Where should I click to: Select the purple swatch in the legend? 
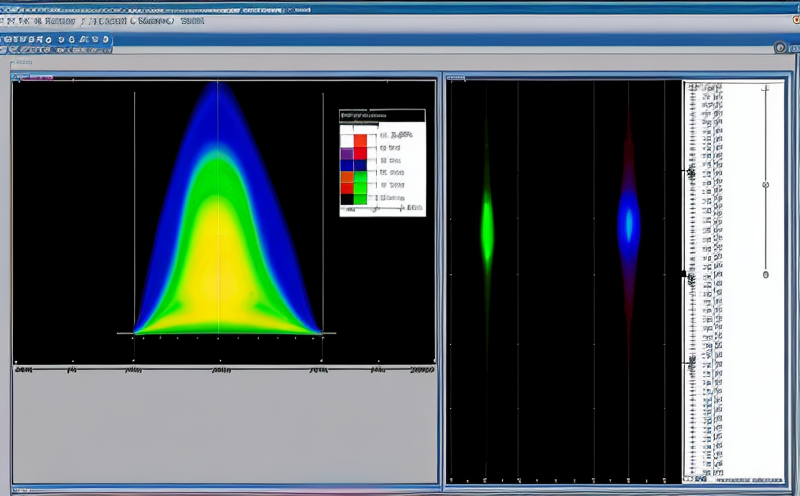[347, 154]
